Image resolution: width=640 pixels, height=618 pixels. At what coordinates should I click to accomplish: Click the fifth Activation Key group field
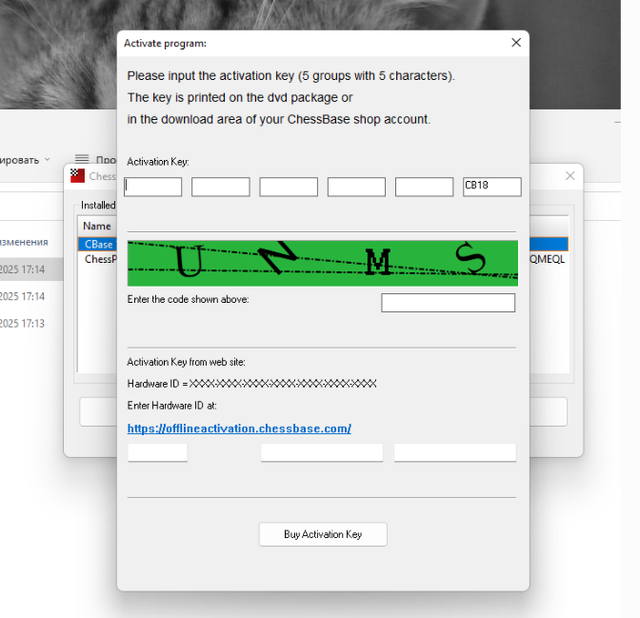[x=424, y=187]
